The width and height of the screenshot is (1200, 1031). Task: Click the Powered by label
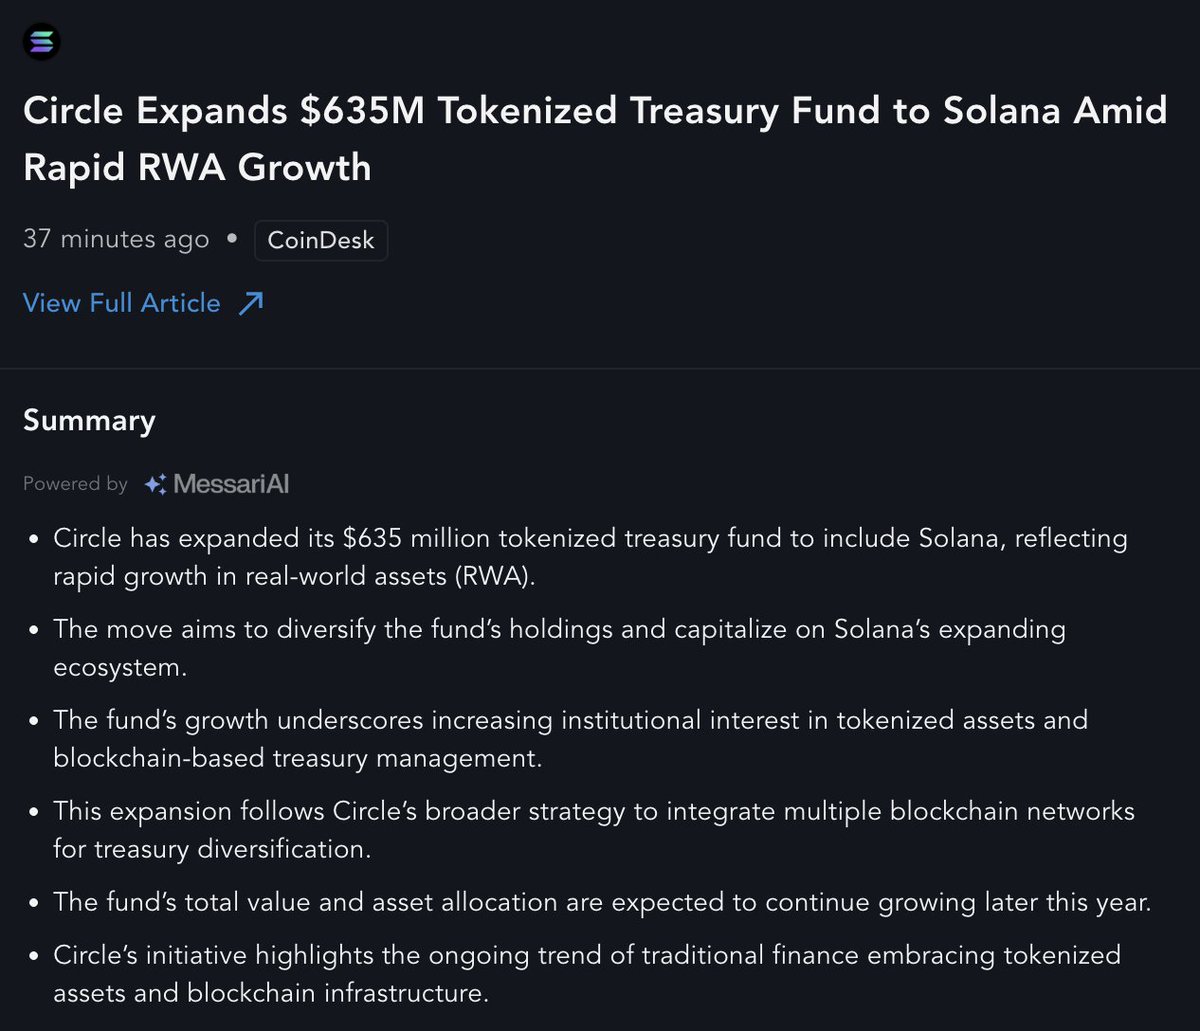click(75, 484)
